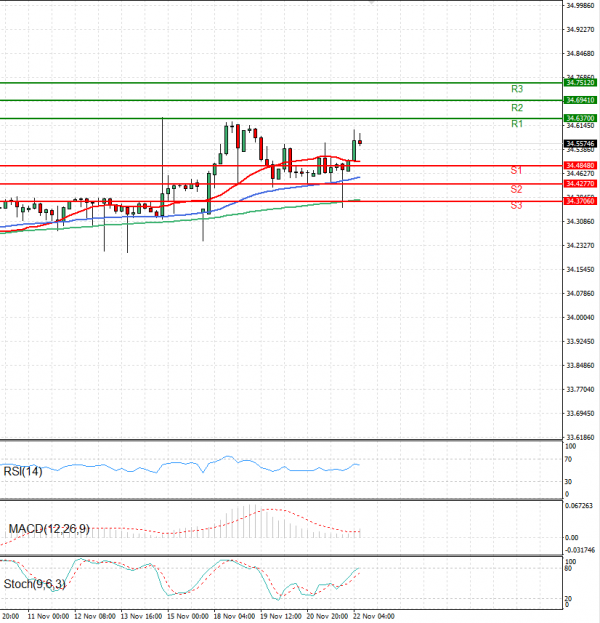Click the MACD(12,26,9) indicator label
This screenshot has height=623, width=600.
tap(49, 529)
